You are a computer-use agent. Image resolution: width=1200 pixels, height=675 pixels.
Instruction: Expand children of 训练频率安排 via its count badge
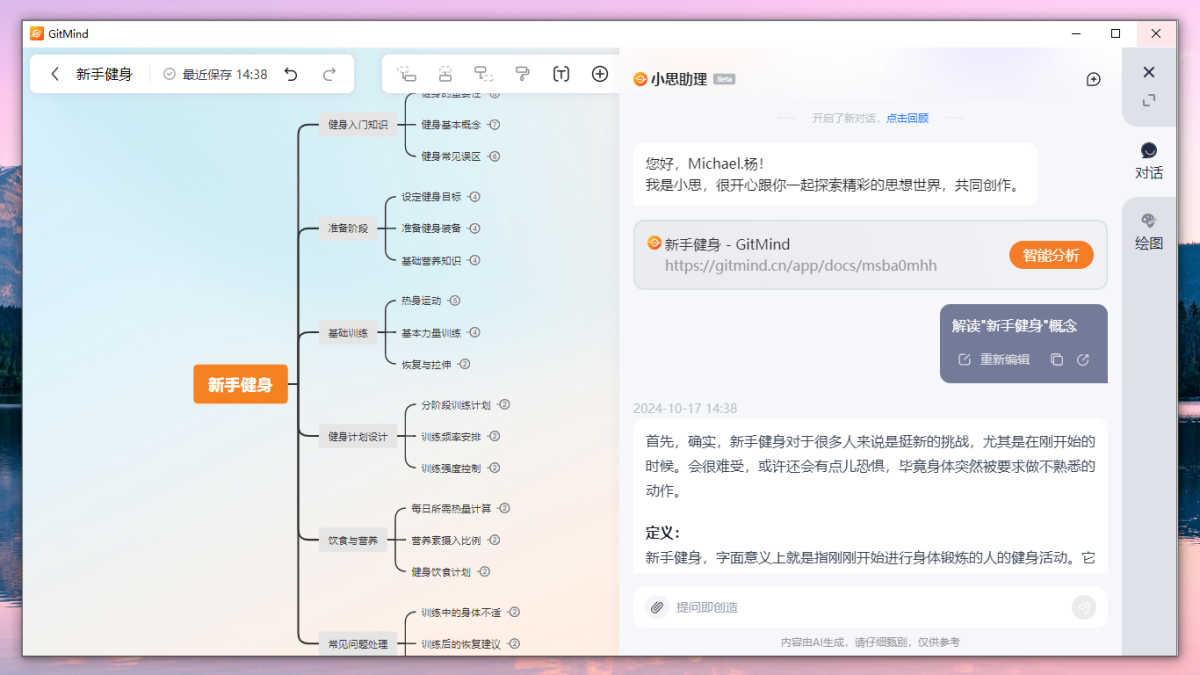click(494, 436)
